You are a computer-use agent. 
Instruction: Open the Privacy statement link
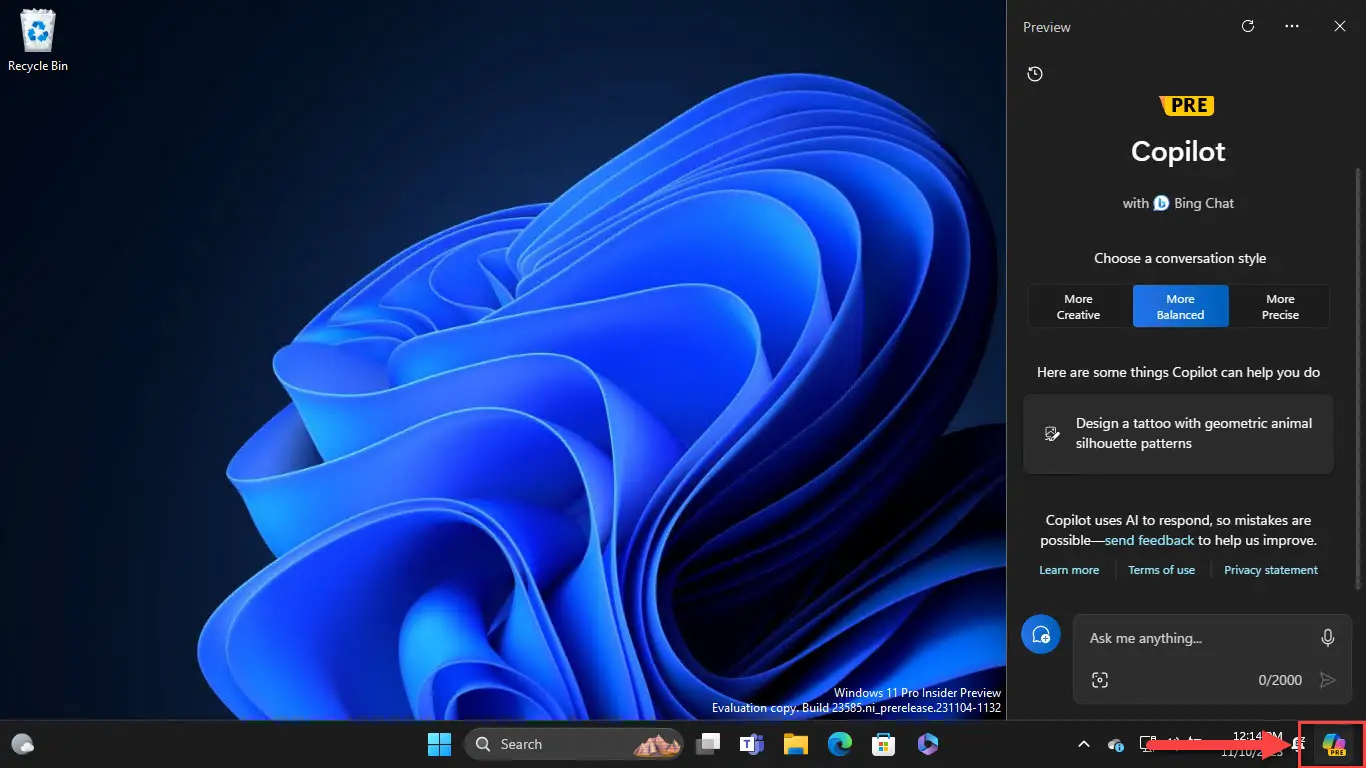[x=1271, y=570]
